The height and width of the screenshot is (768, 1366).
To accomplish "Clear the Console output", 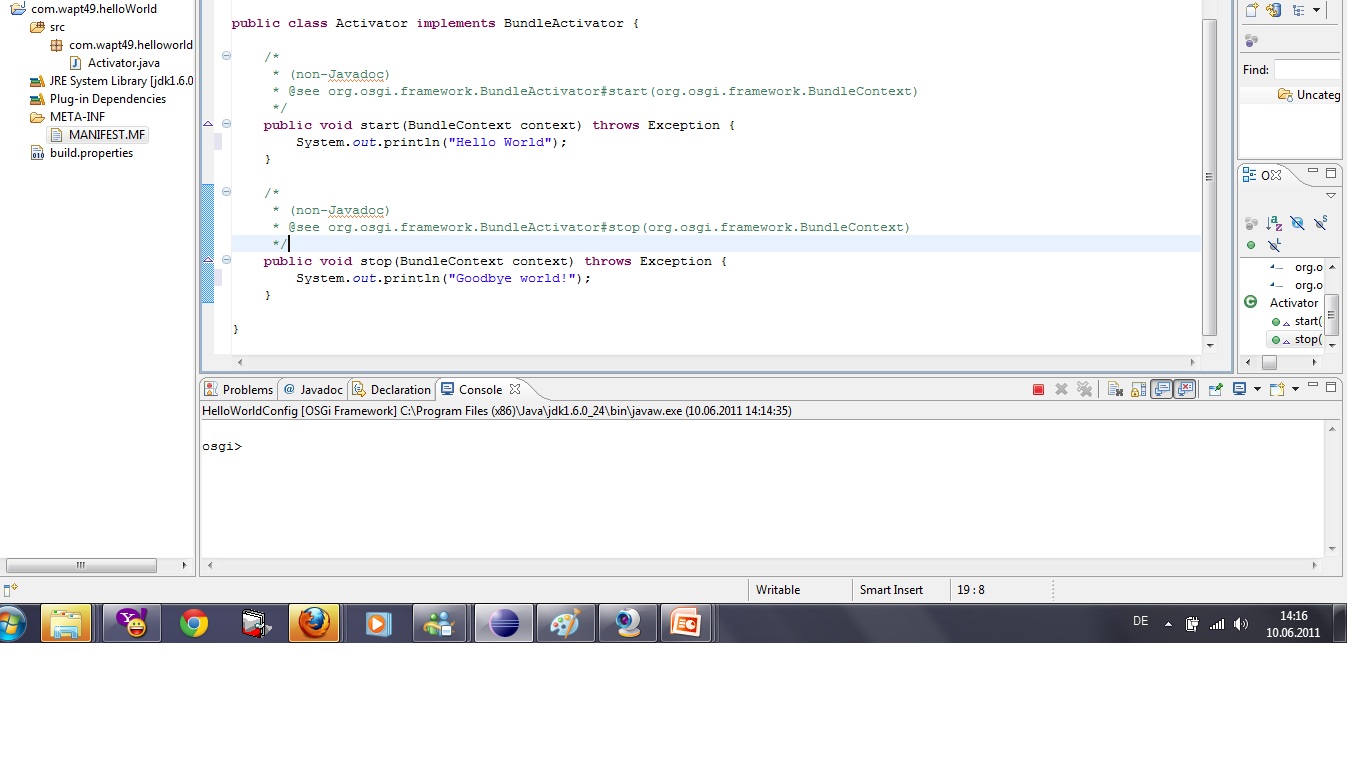I will click(x=1115, y=390).
